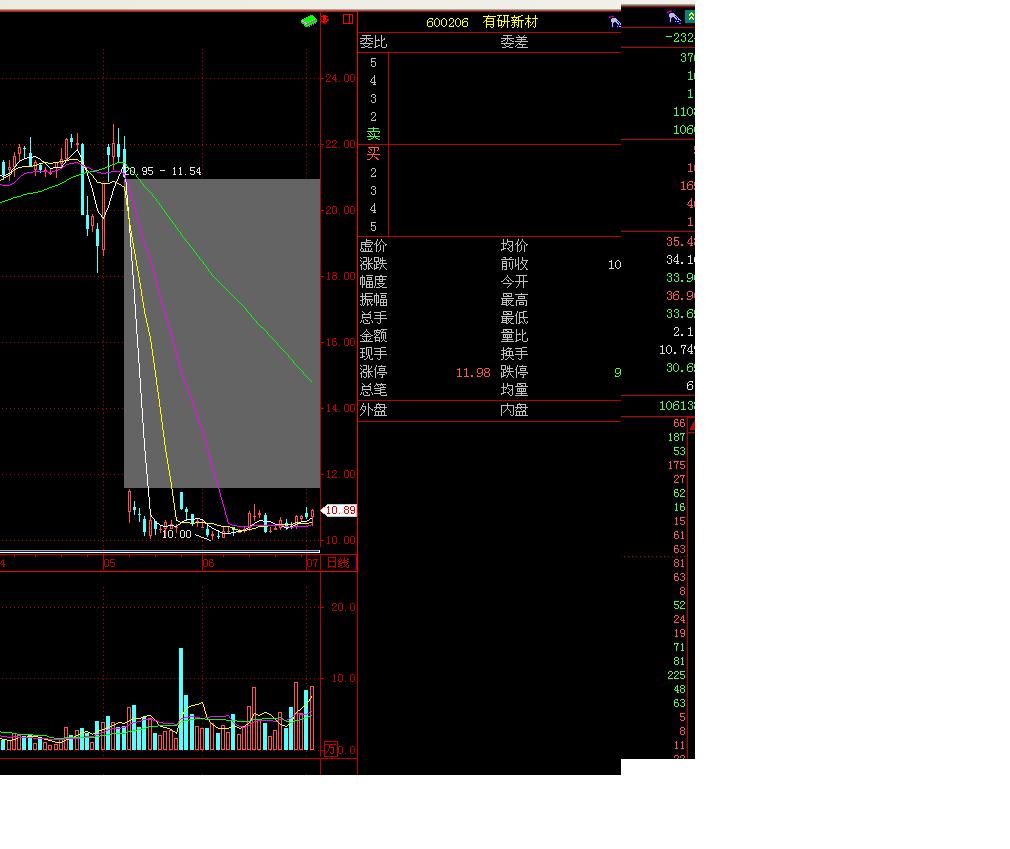
Task: Click the 万 unit marker on volume axis
Action: coord(330,749)
